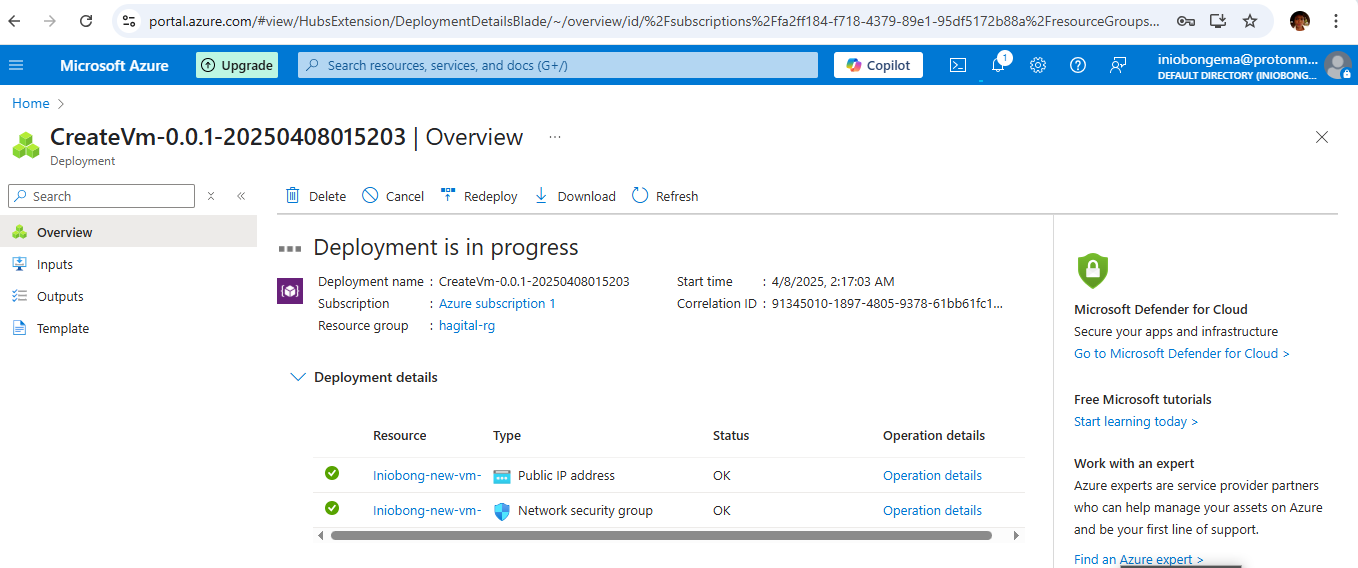Open the portal settings gear
Image resolution: width=1358 pixels, height=568 pixels.
[1038, 65]
